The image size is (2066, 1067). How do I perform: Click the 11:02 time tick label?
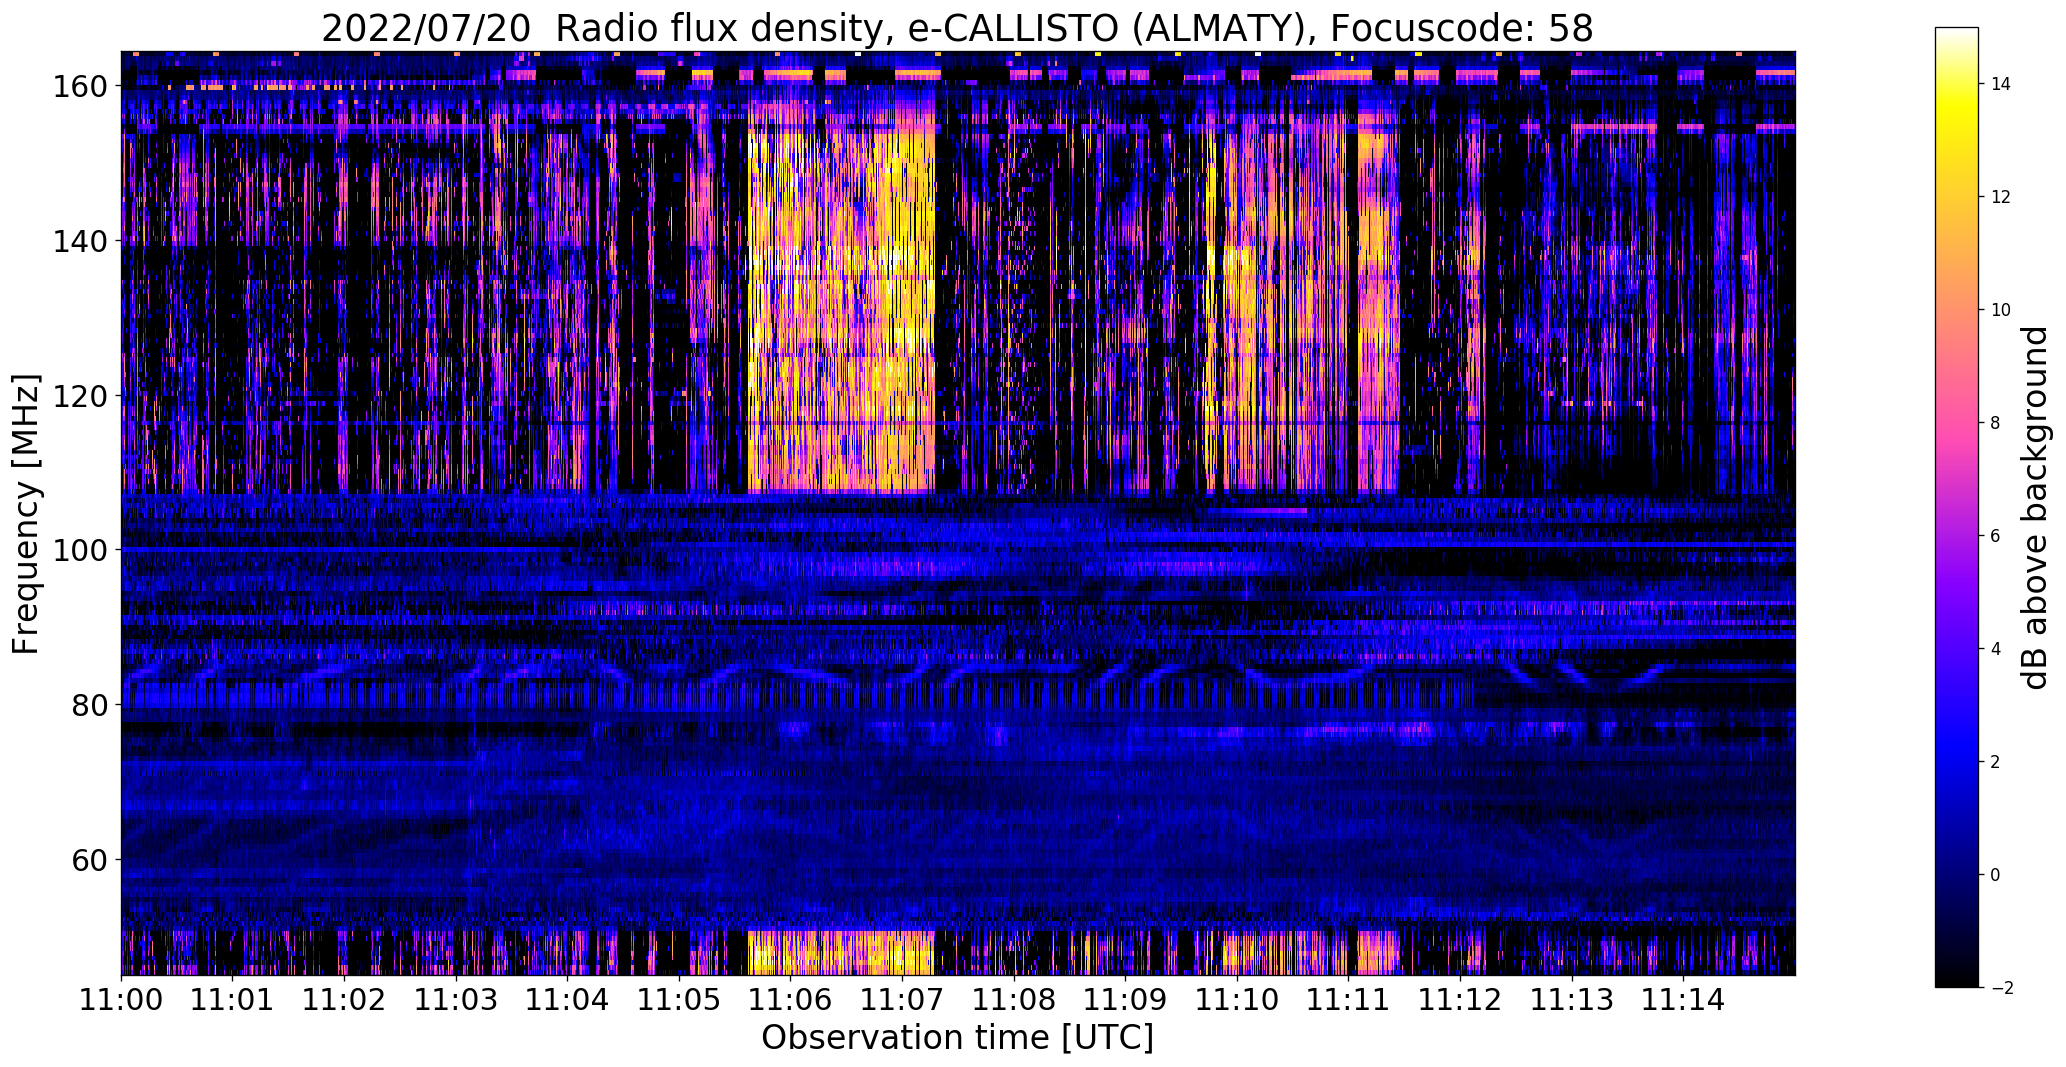pyautogui.click(x=345, y=999)
